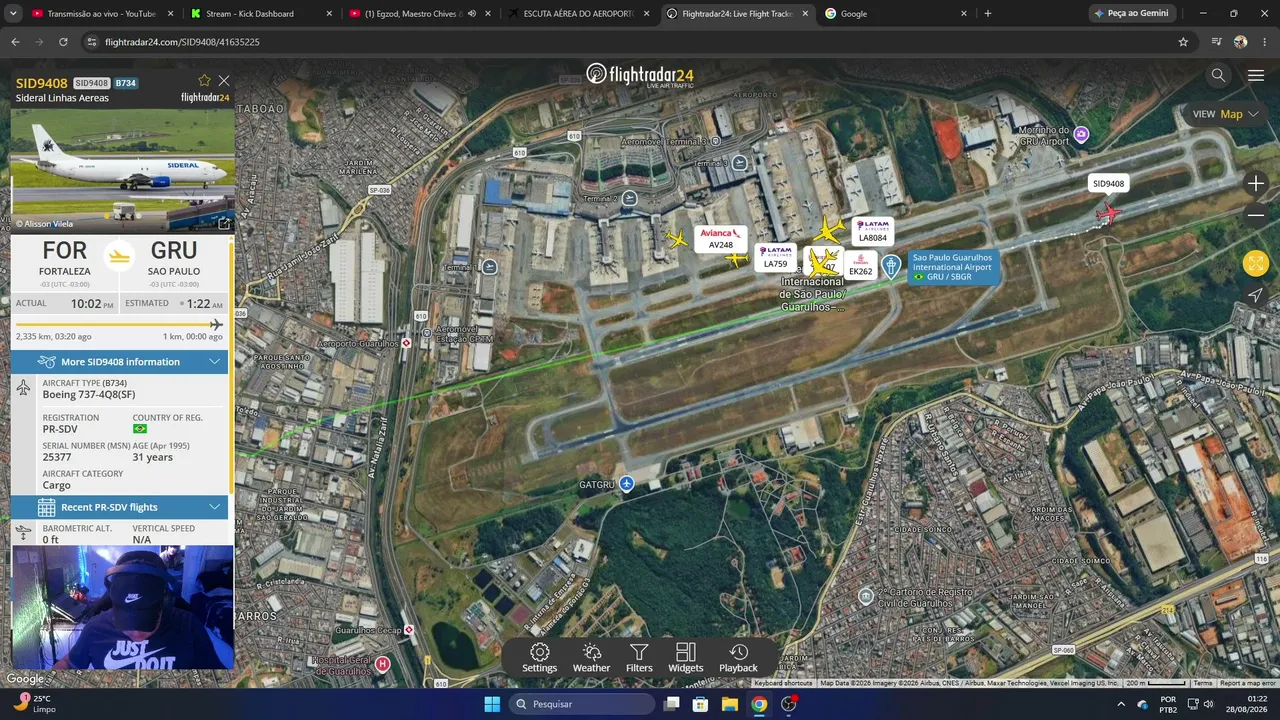The image size is (1280, 720).
Task: Switch to the Google tab
Action: coord(895,14)
